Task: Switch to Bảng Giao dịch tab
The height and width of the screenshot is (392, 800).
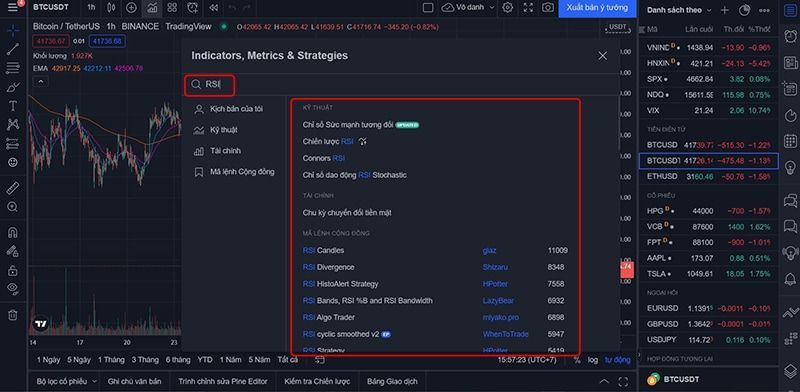Action: tap(392, 381)
